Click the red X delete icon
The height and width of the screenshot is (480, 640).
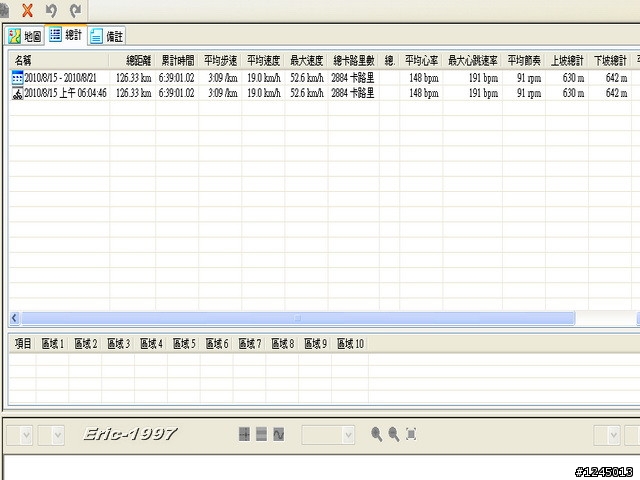coord(27,10)
